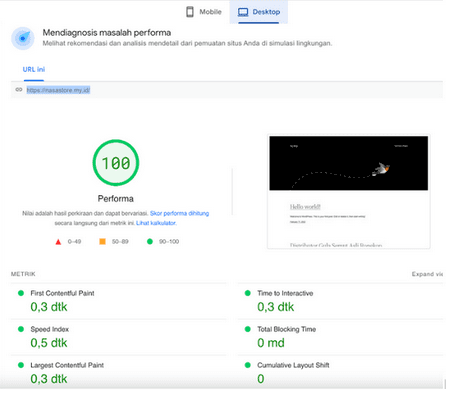Open the website screenshot thumbnail
Screen dimensions: 468x396
(x=349, y=192)
